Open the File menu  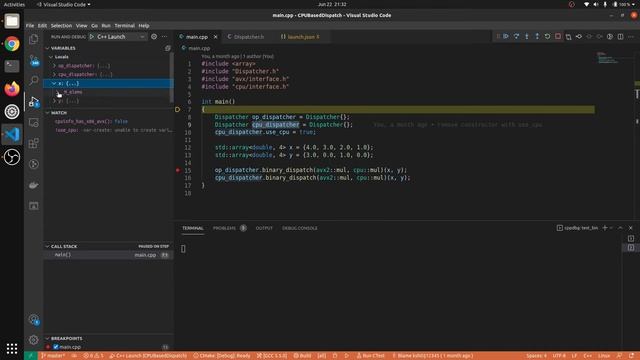pyautogui.click(x=30, y=25)
